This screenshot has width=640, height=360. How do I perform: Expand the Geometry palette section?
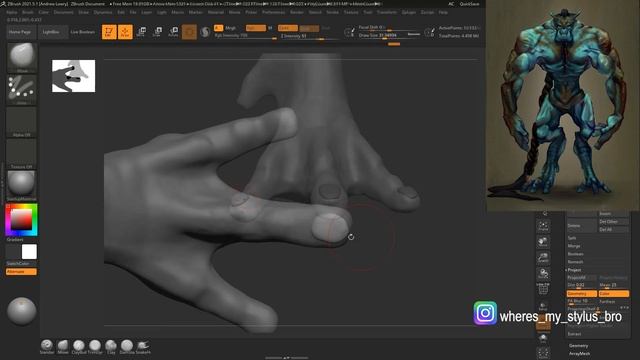pyautogui.click(x=579, y=346)
